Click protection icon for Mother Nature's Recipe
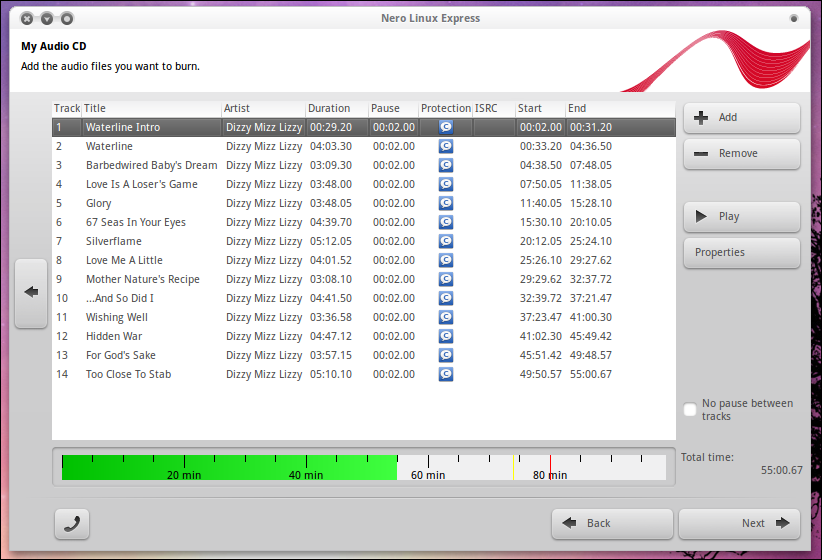Image resolution: width=822 pixels, height=560 pixels. tap(446, 279)
